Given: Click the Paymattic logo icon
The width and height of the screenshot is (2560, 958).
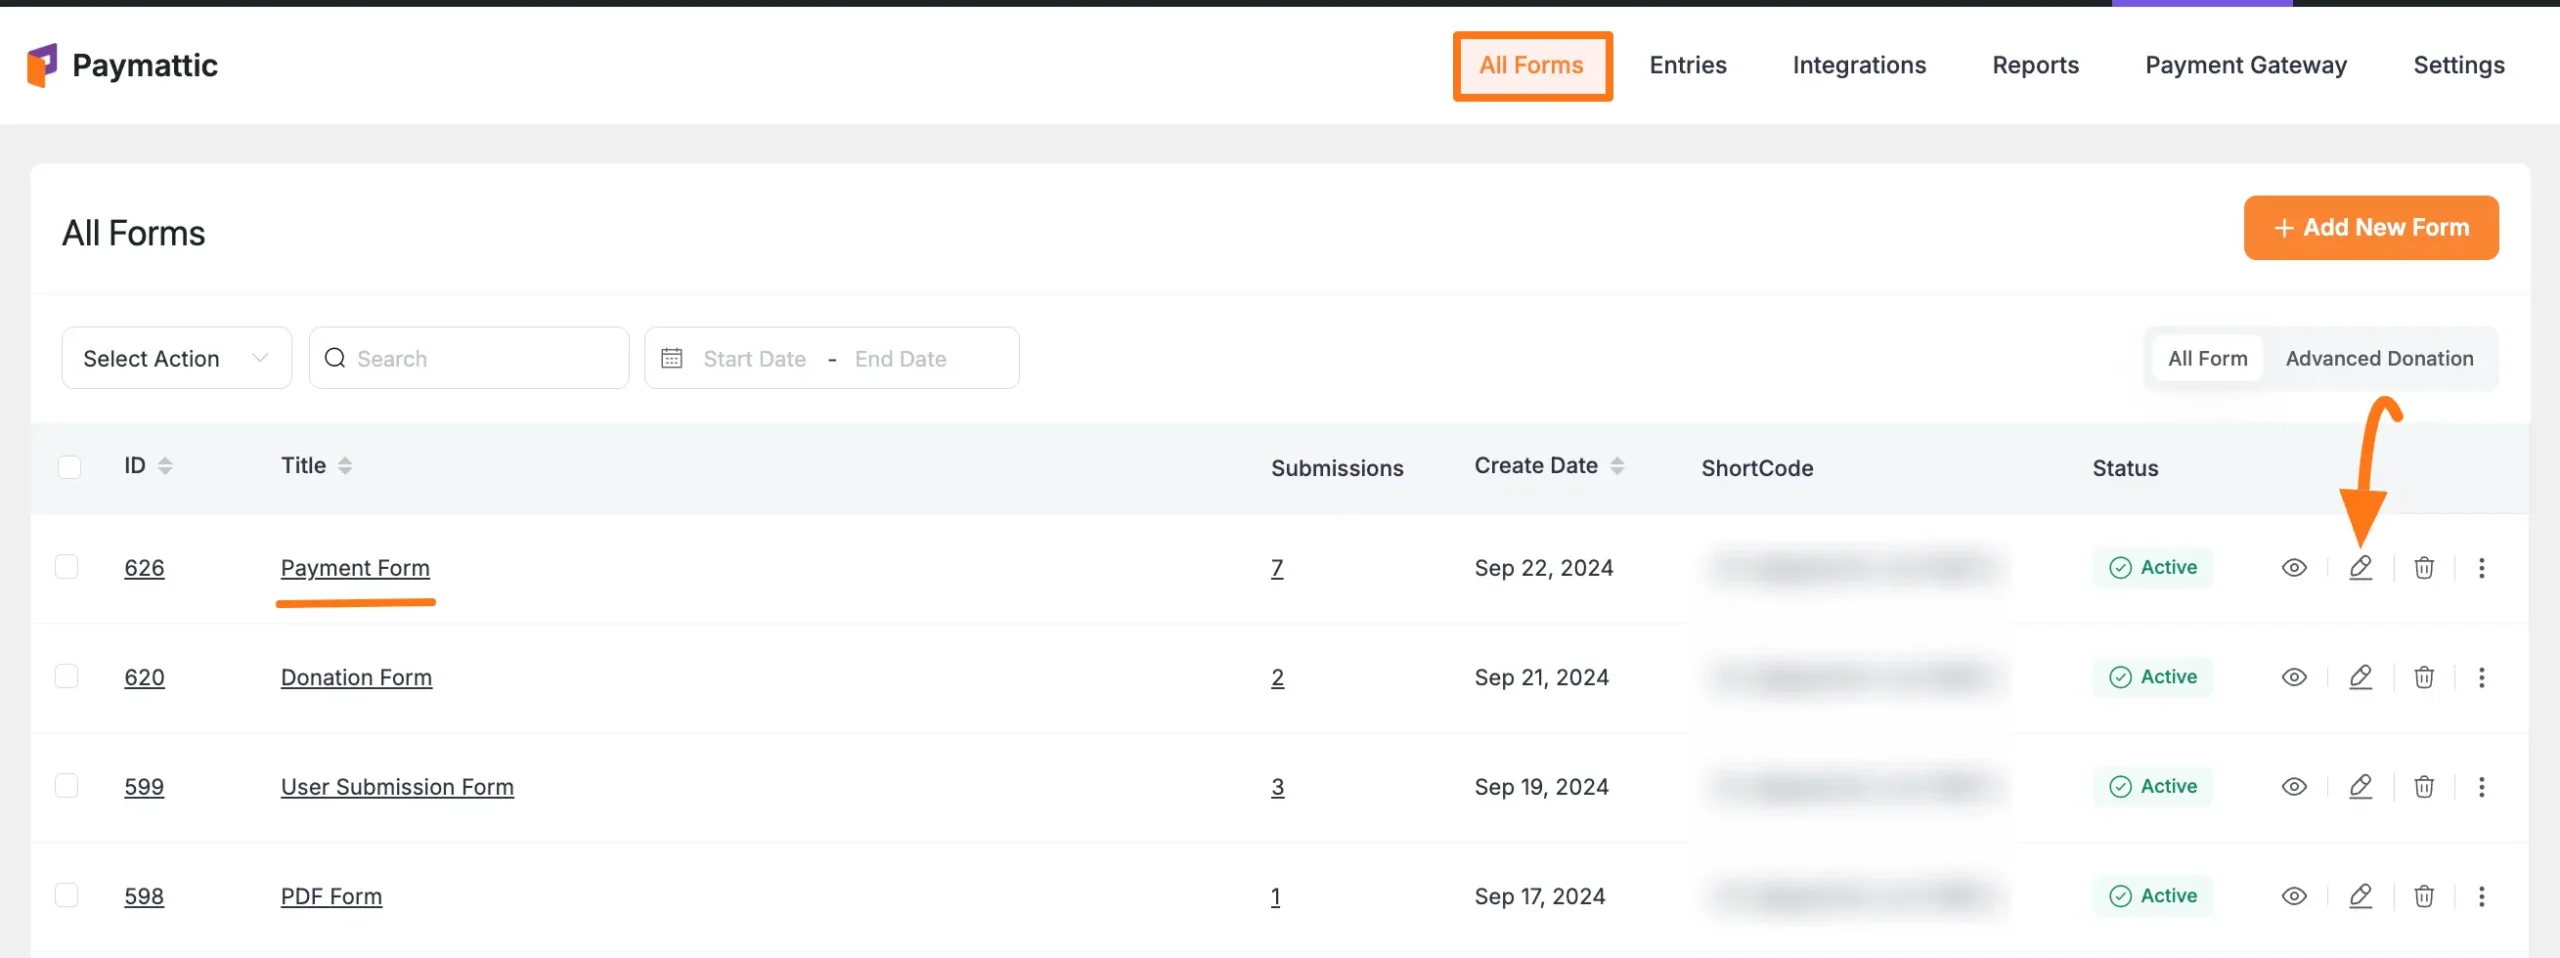Looking at the screenshot, I should pyautogui.click(x=42, y=66).
